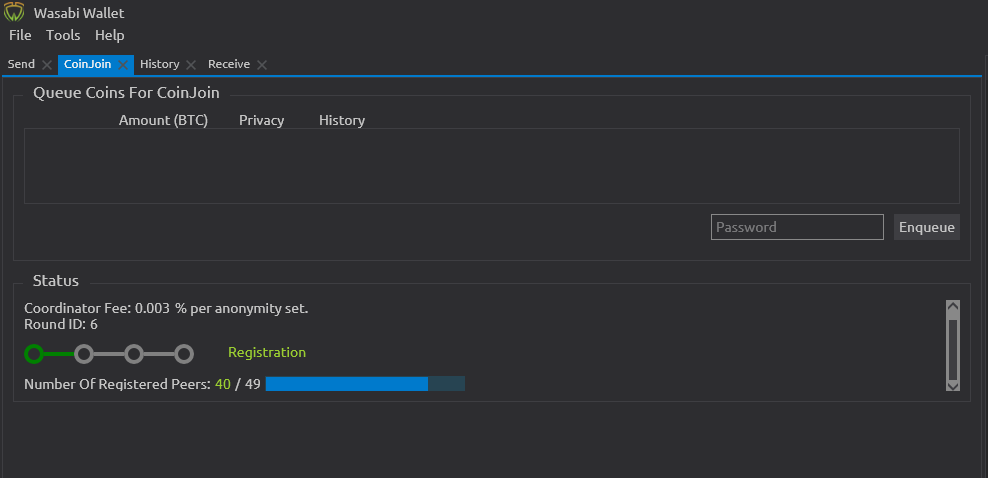Open the History tab in the tab bar

tap(159, 64)
